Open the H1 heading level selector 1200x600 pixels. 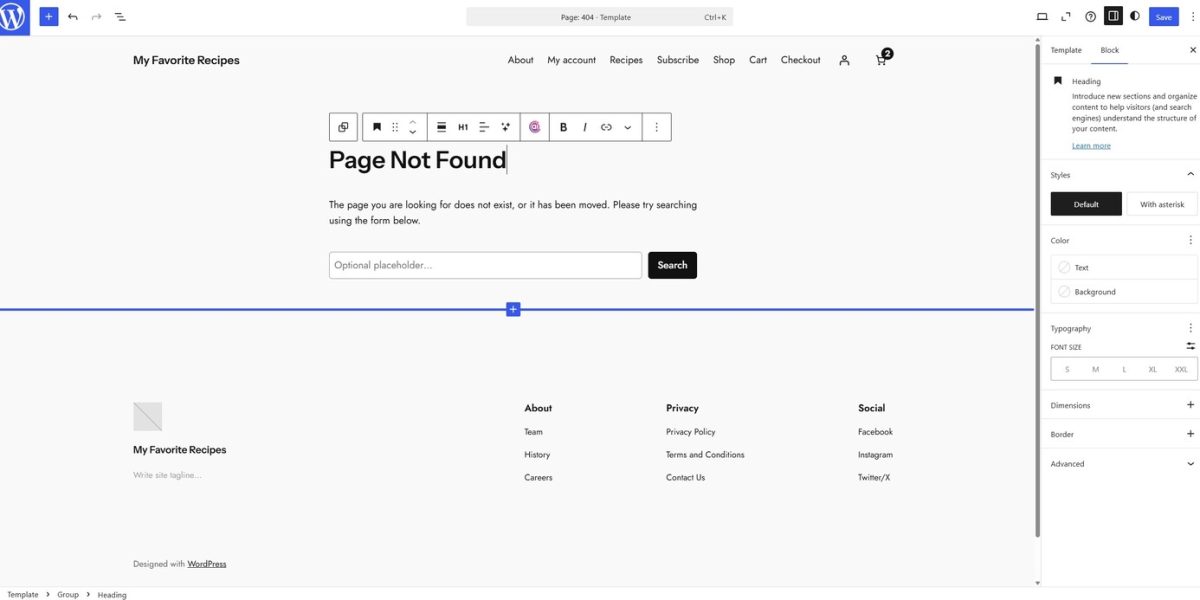tap(462, 126)
